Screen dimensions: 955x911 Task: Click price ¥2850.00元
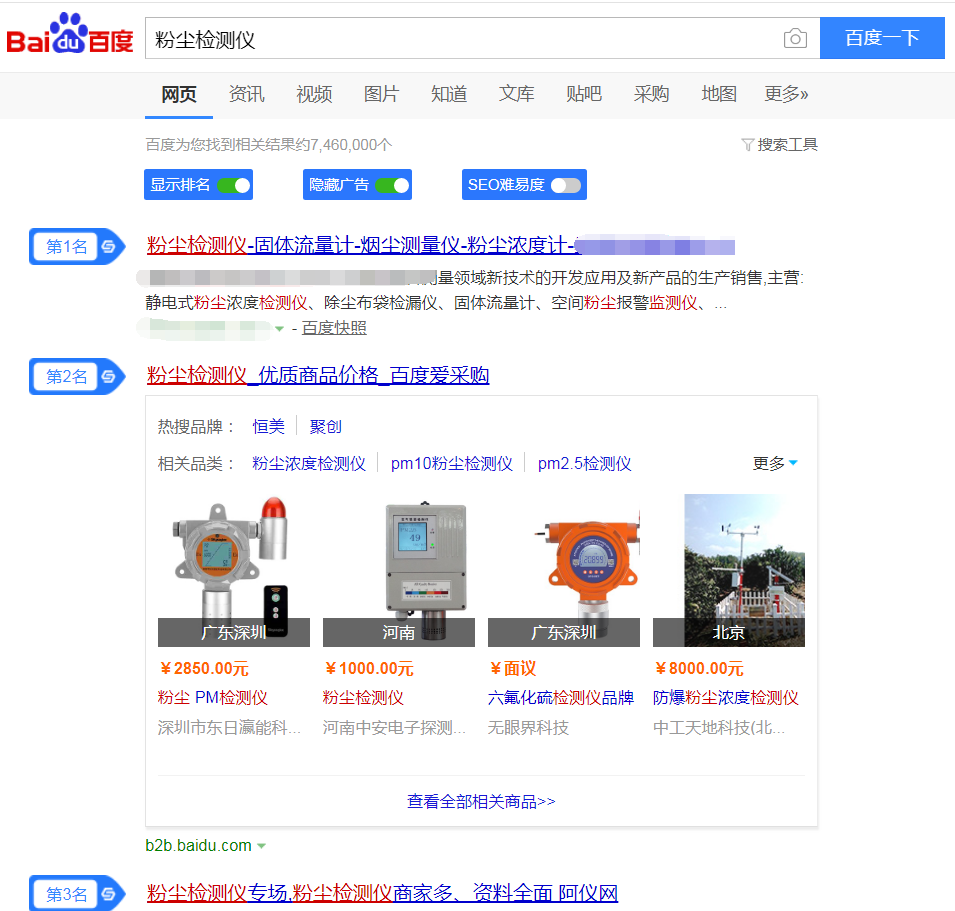coord(204,669)
